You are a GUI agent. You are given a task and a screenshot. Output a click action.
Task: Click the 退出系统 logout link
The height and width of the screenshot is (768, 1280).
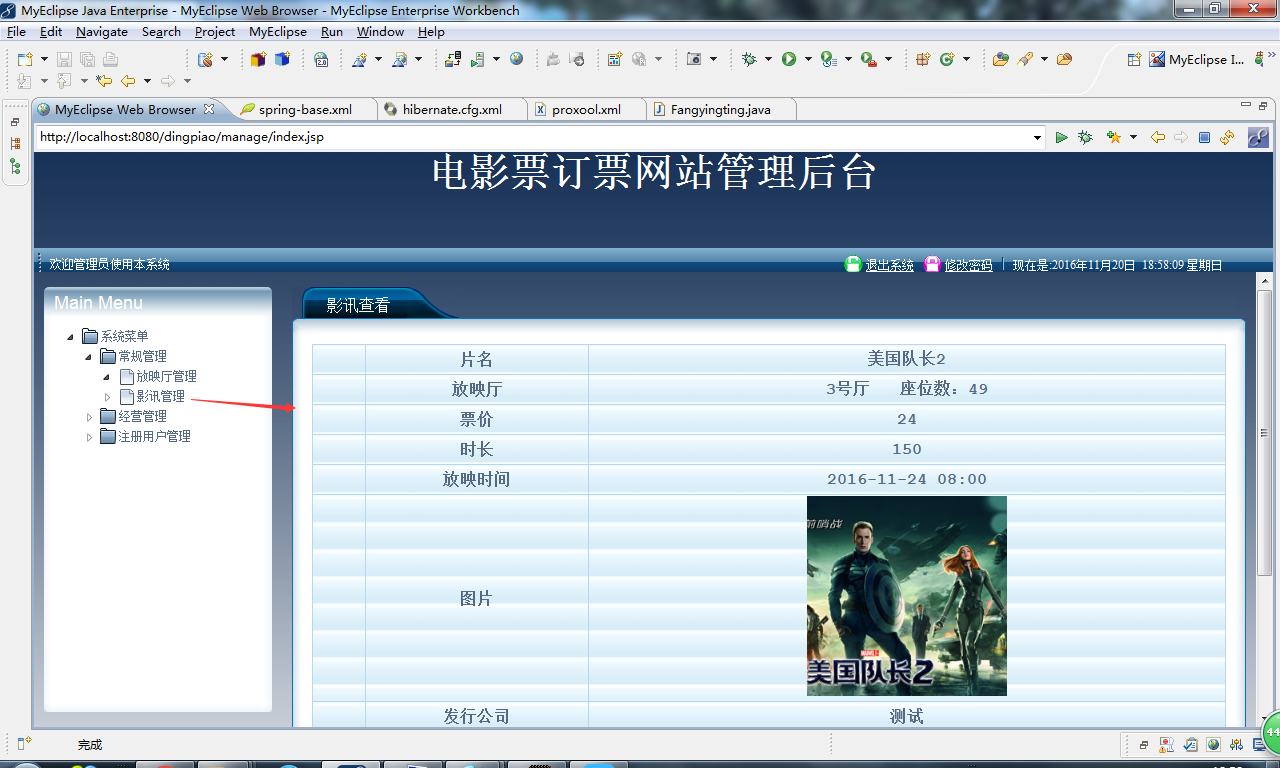click(890, 265)
